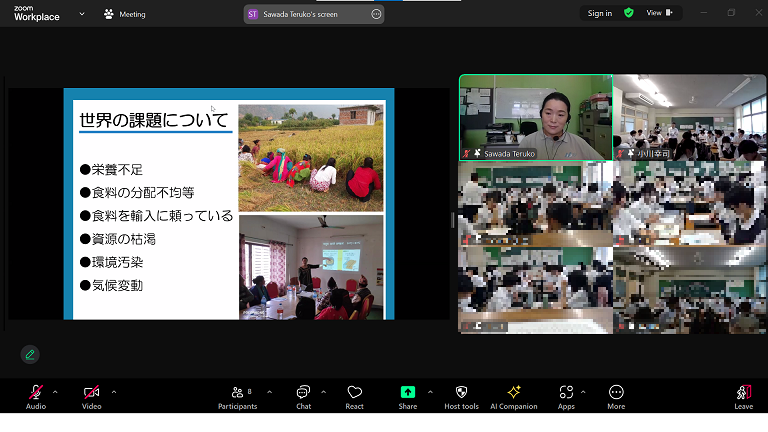This screenshot has width=768, height=432.
Task: Select Sawada Teruko's video tile
Action: pyautogui.click(x=536, y=118)
